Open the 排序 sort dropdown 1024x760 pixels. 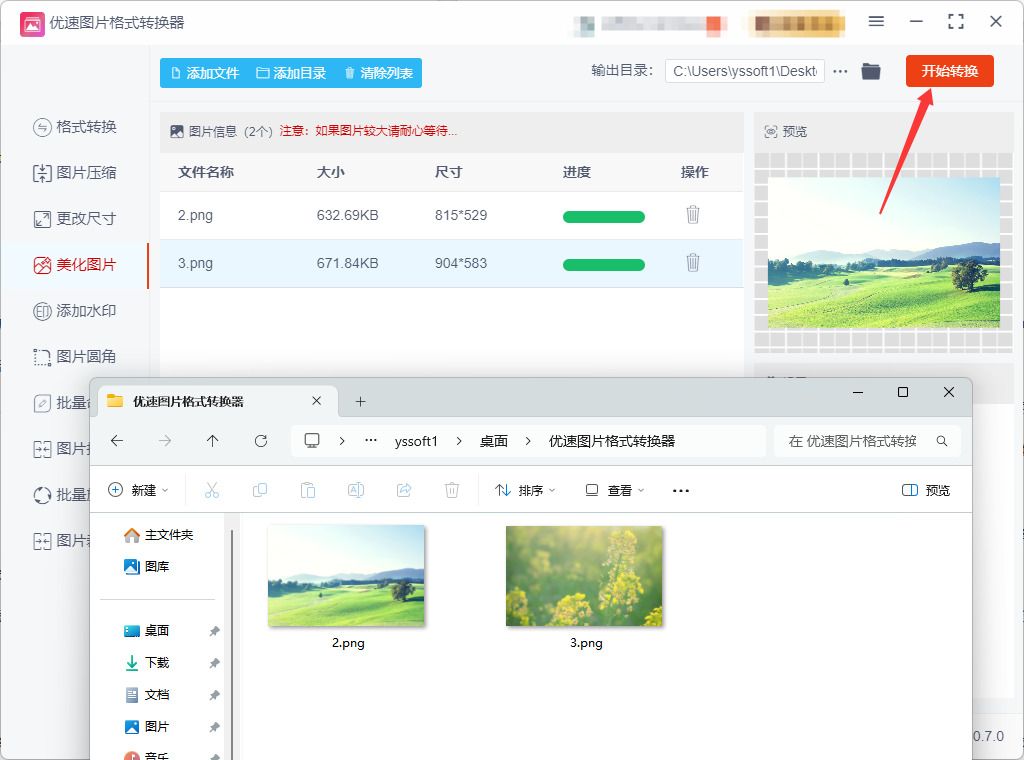[x=525, y=490]
